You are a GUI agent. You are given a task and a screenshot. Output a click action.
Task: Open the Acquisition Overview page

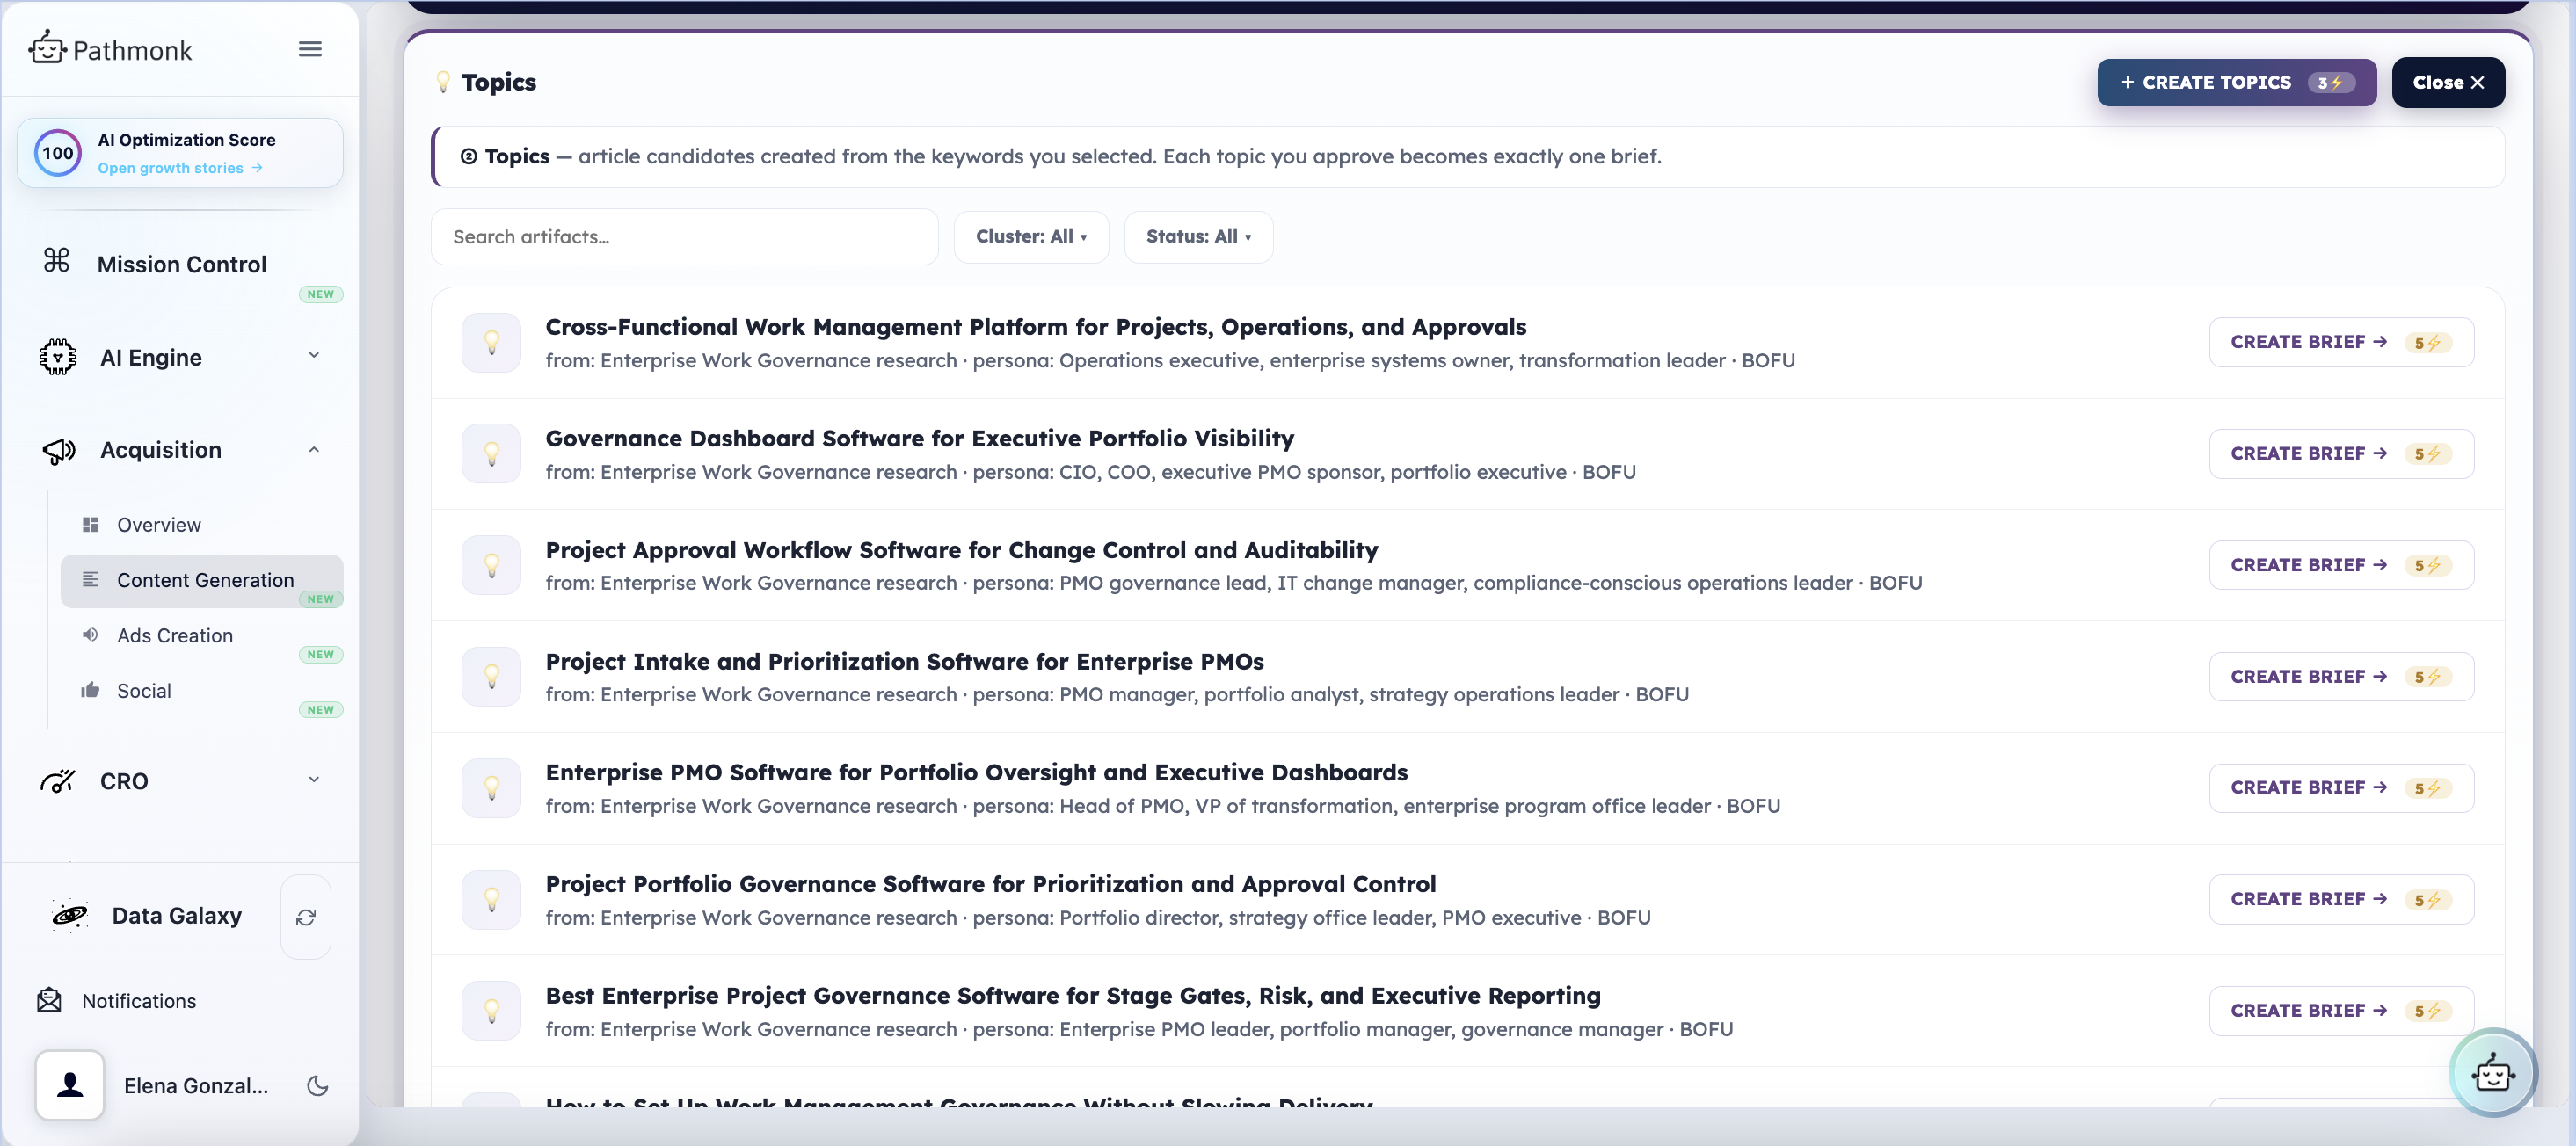[159, 525]
